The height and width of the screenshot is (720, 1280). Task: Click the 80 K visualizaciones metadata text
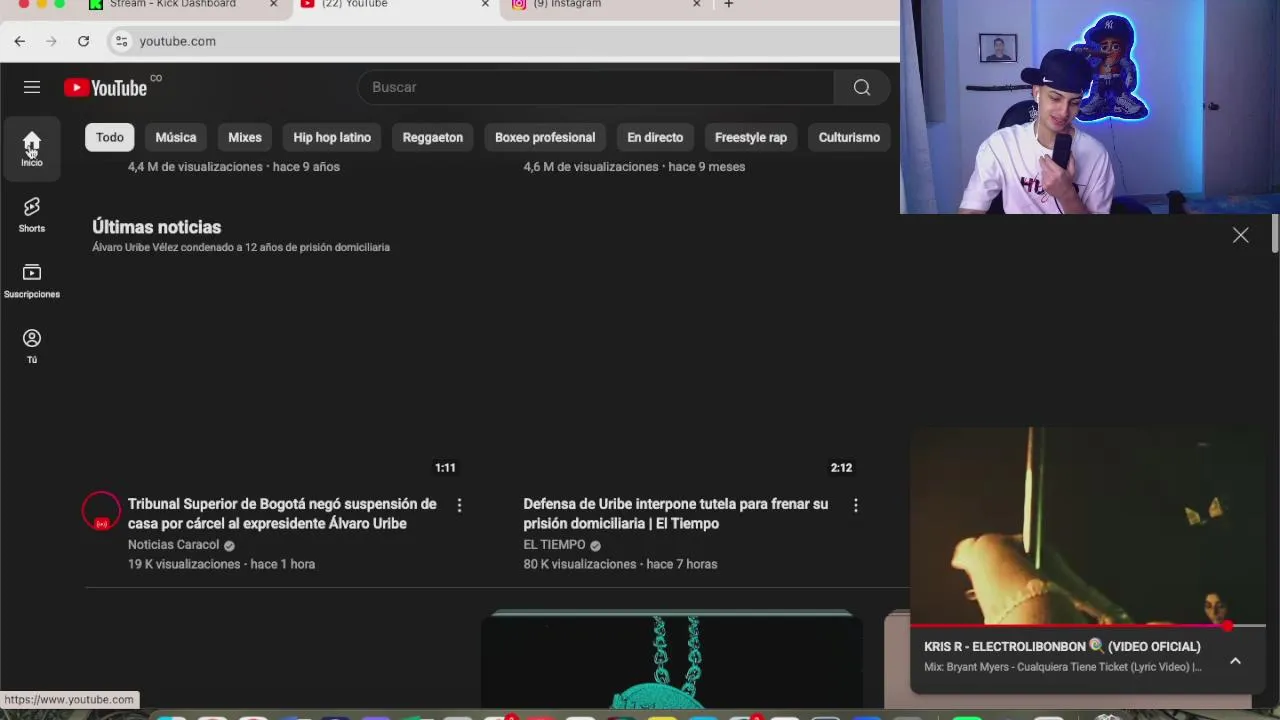[x=580, y=564]
